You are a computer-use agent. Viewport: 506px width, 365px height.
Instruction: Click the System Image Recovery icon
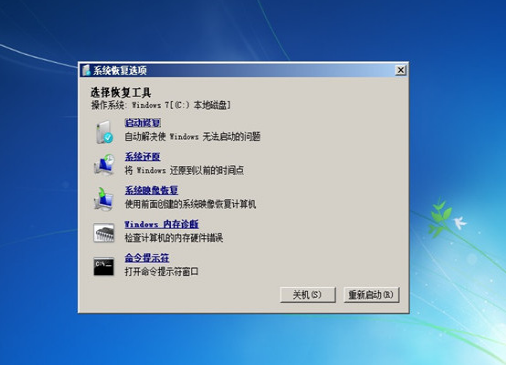click(104, 199)
